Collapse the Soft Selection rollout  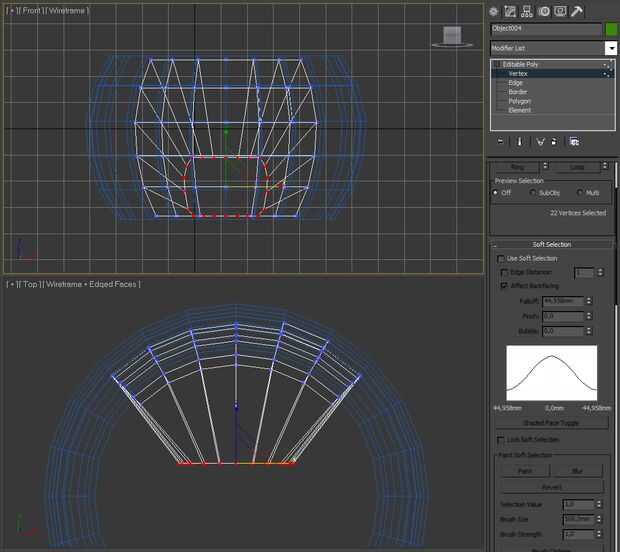click(x=552, y=244)
